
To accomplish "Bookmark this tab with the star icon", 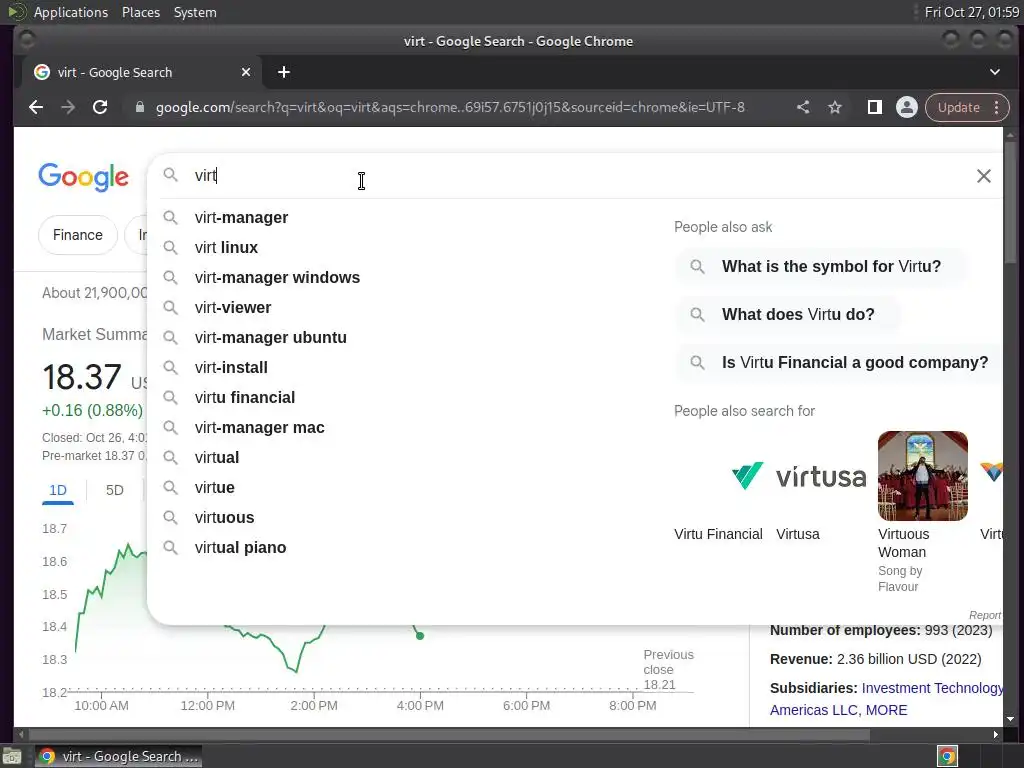I will click(835, 107).
